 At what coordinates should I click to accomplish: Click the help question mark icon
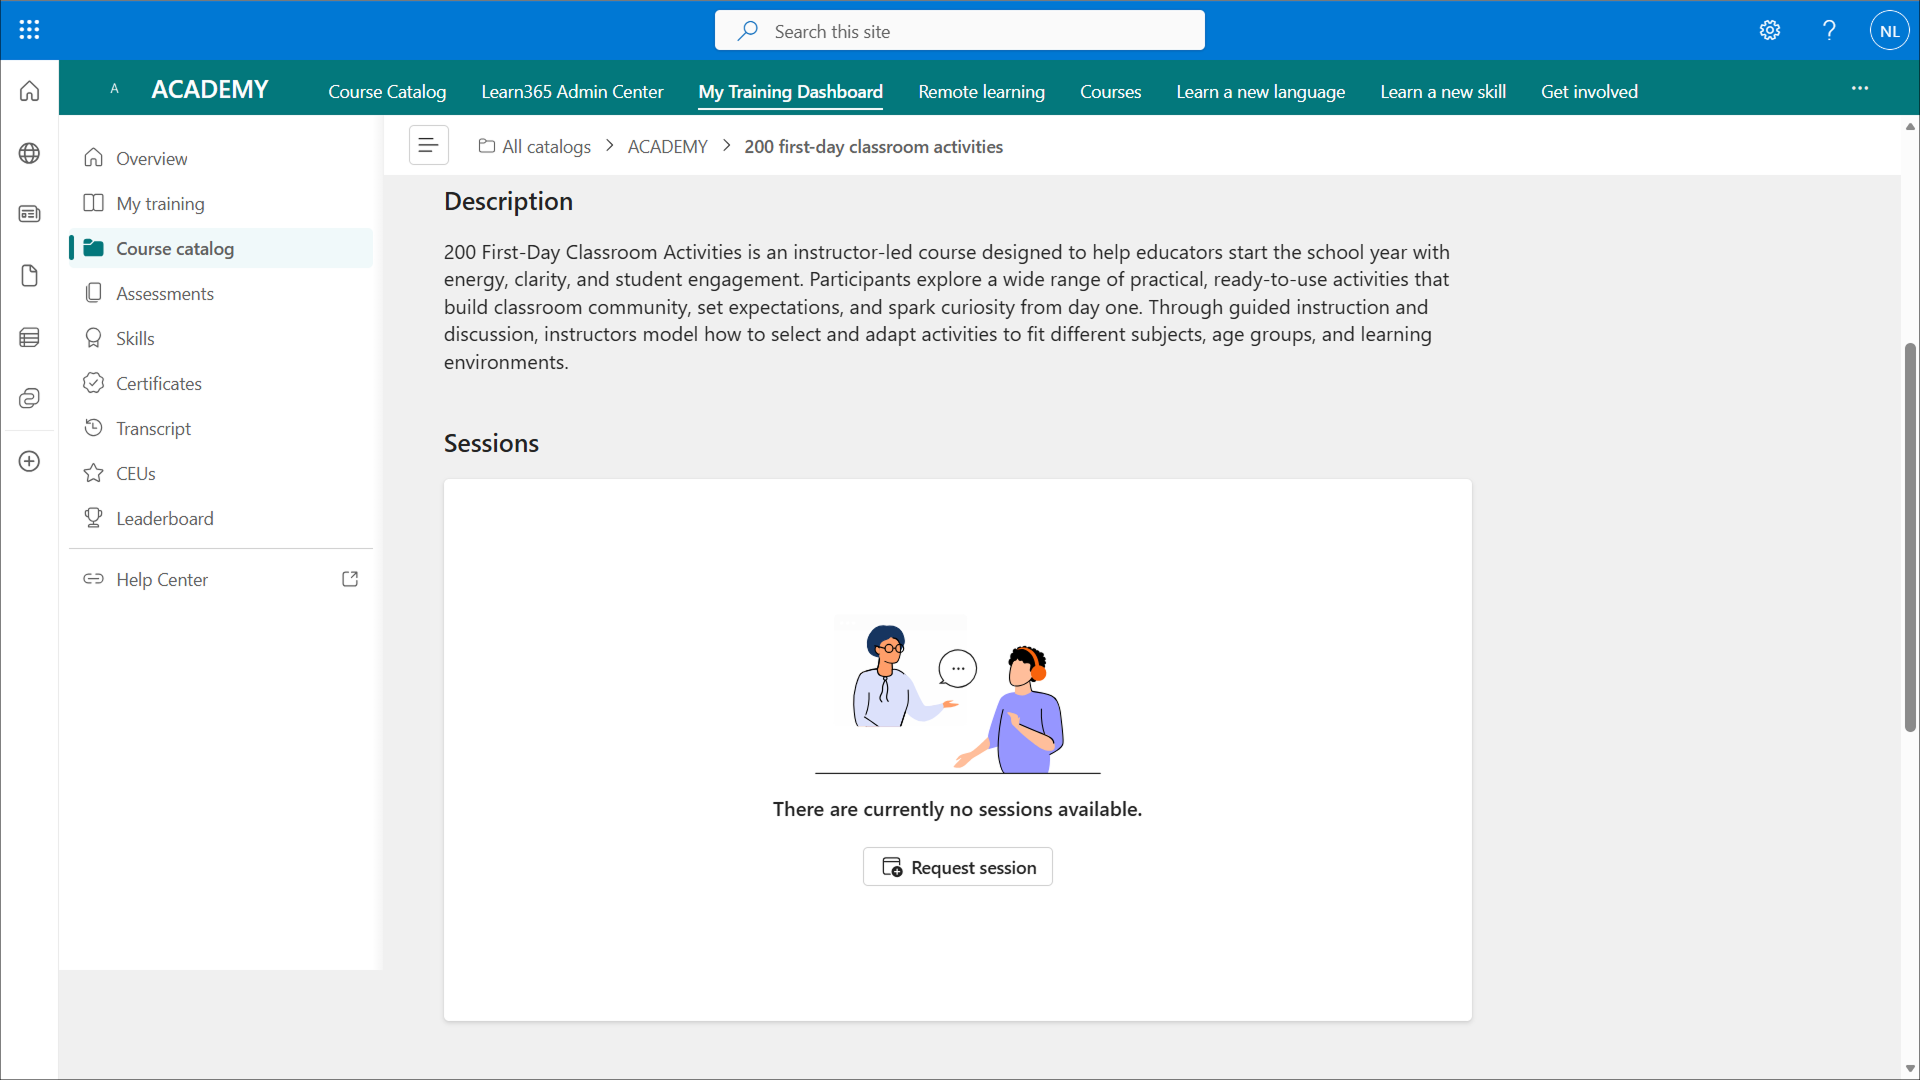click(1829, 30)
